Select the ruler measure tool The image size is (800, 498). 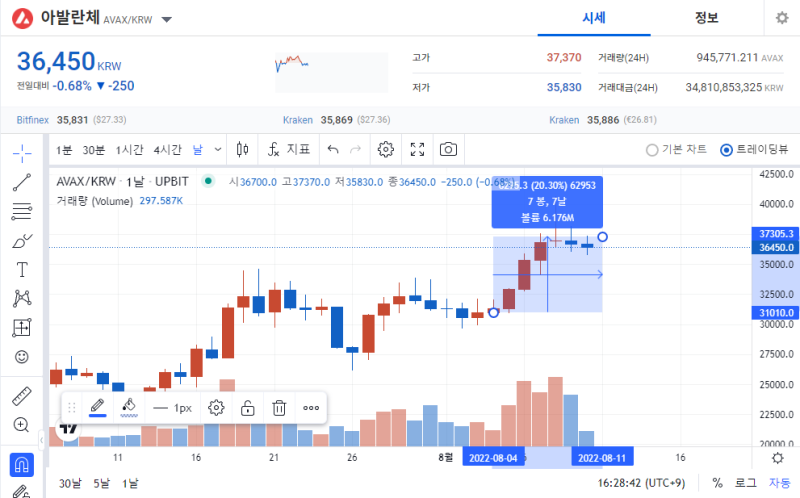[21, 396]
